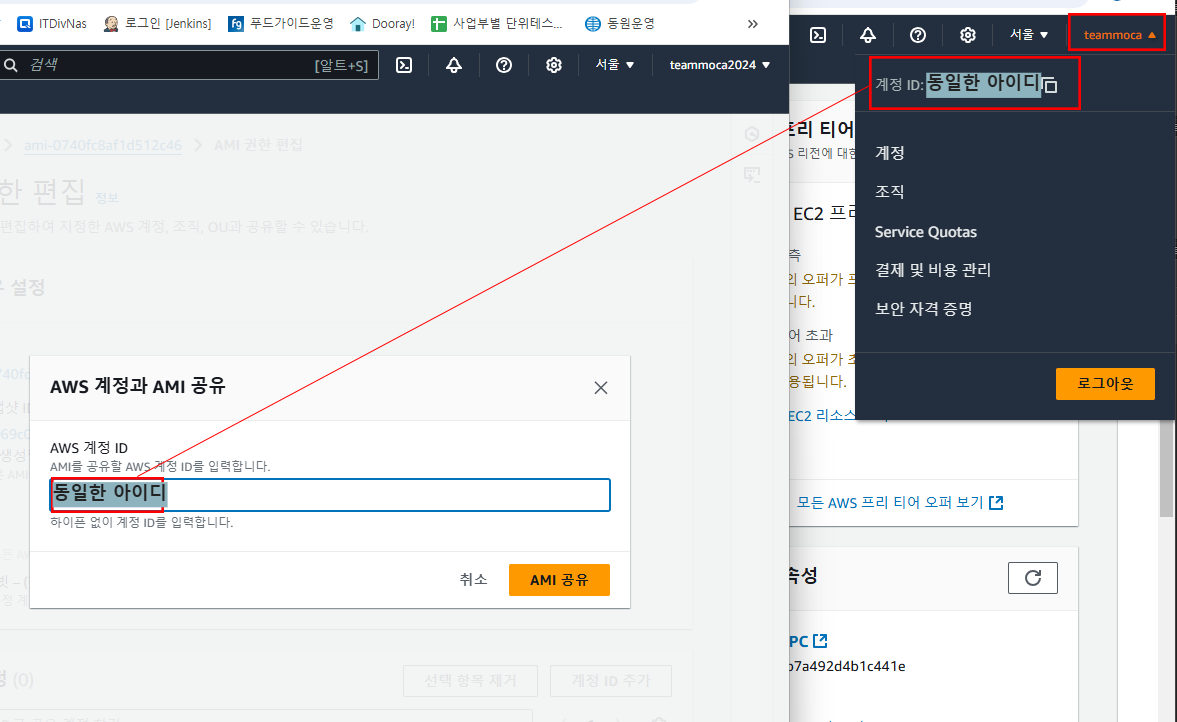This screenshot has width=1177, height=722.
Task: Select 결제 및 비용 관리 menu item
Action: pos(933,269)
